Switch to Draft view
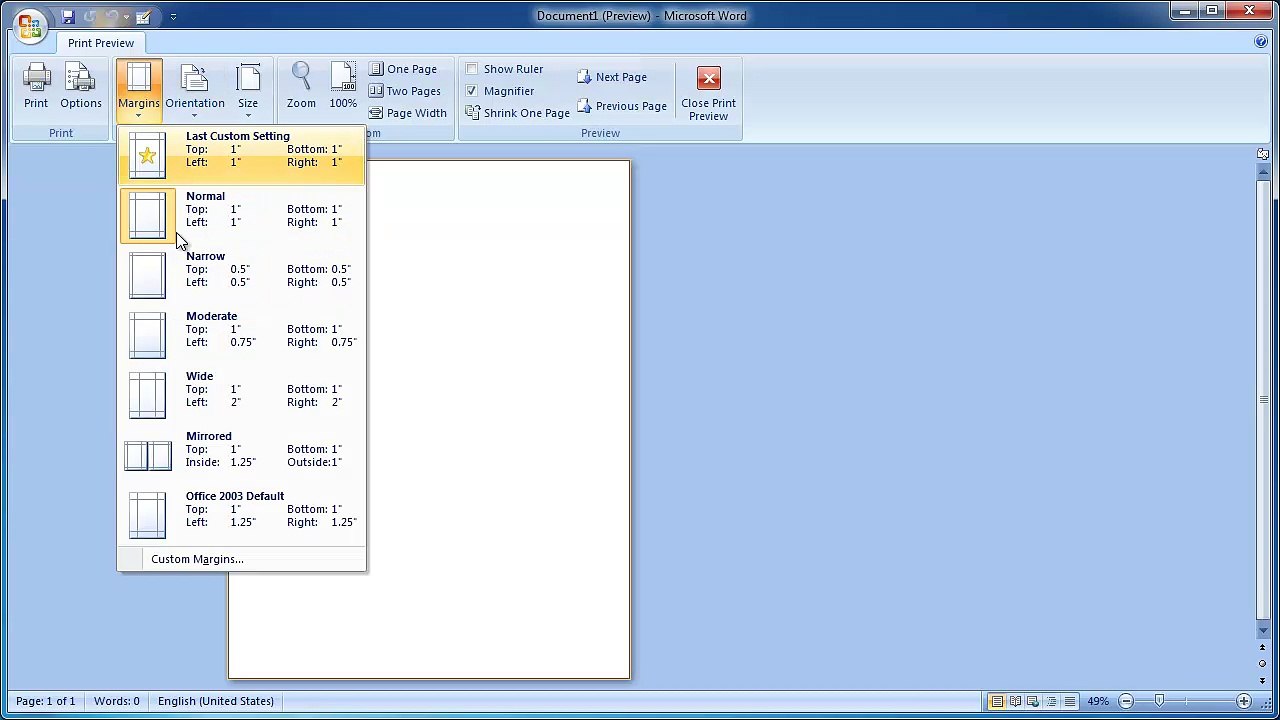Image resolution: width=1280 pixels, height=720 pixels. pos(1069,701)
